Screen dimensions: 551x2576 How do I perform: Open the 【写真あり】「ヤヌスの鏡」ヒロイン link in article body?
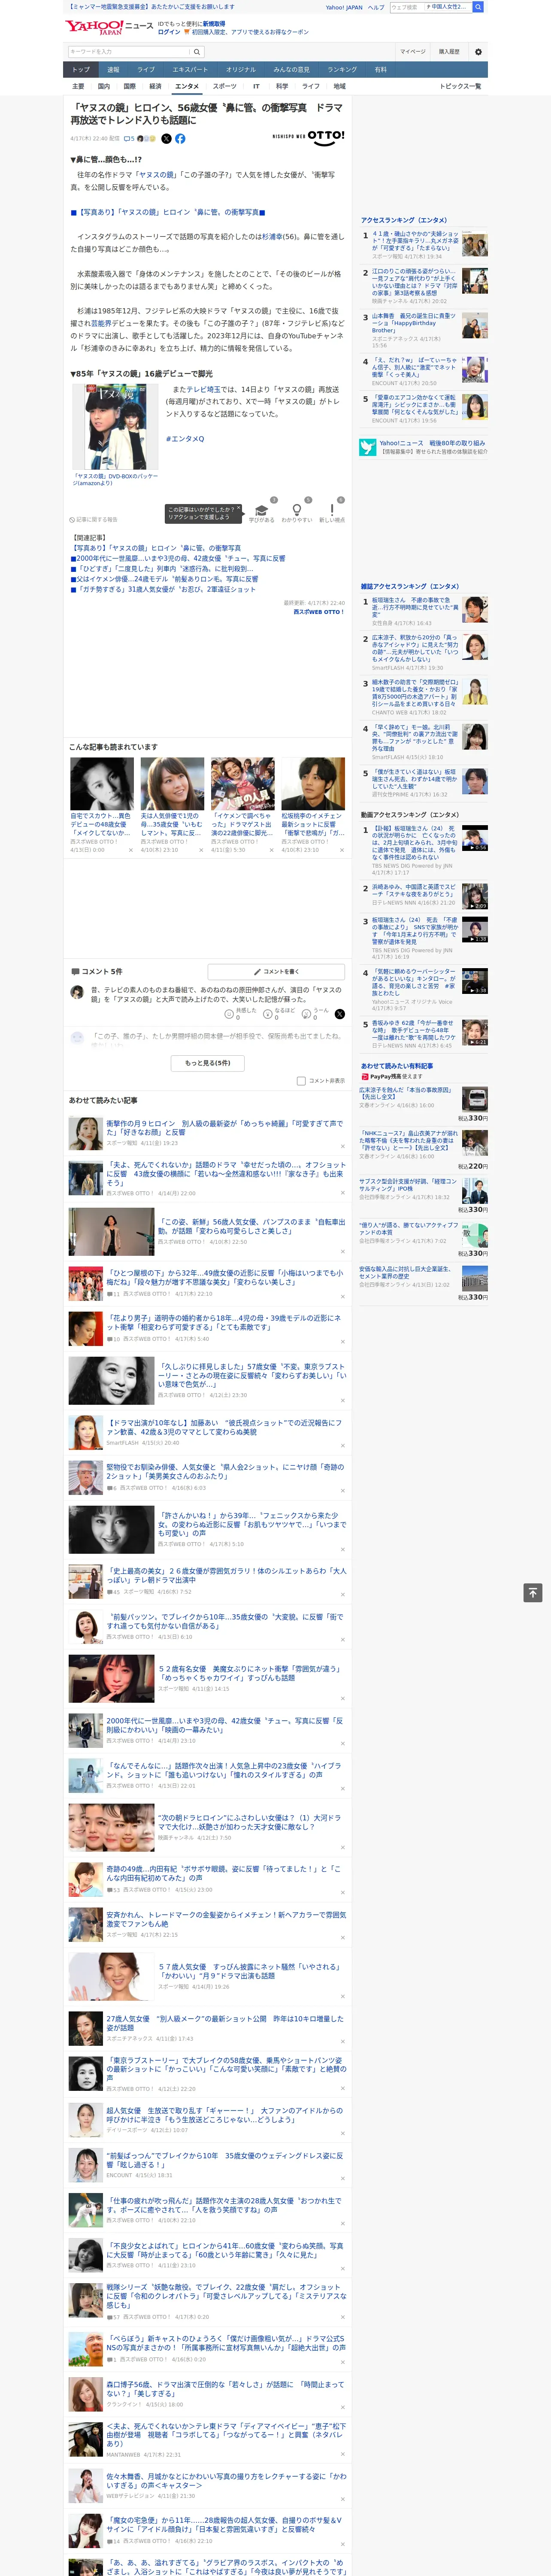168,212
